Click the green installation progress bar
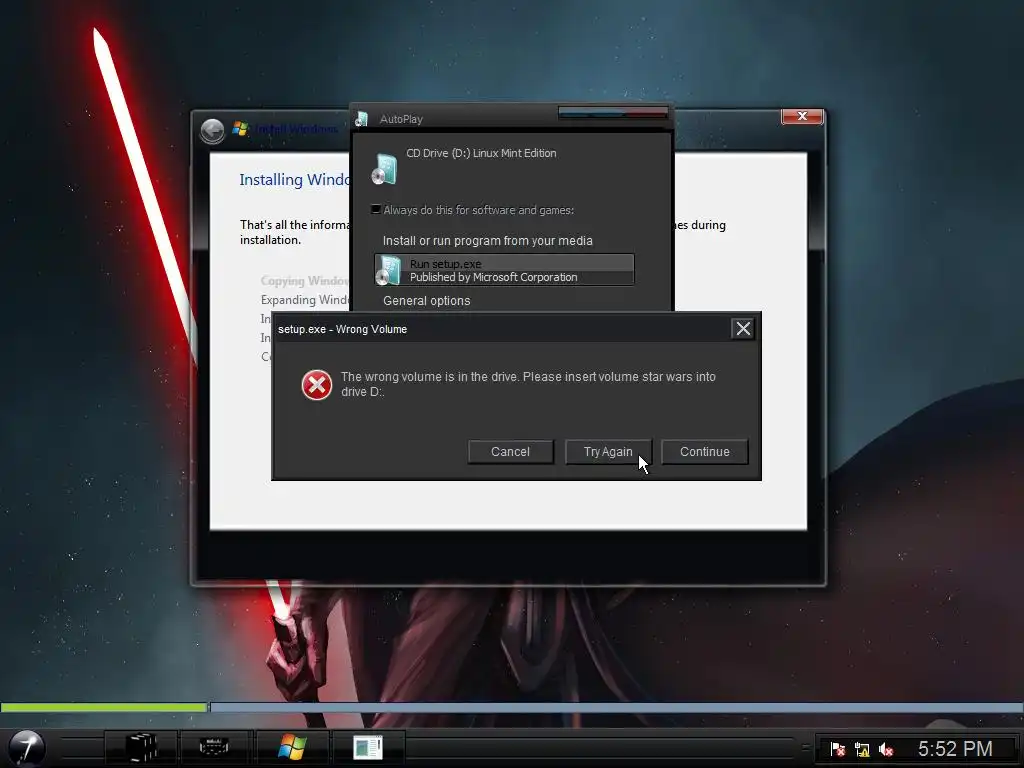Viewport: 1024px width, 768px height. tap(104, 707)
